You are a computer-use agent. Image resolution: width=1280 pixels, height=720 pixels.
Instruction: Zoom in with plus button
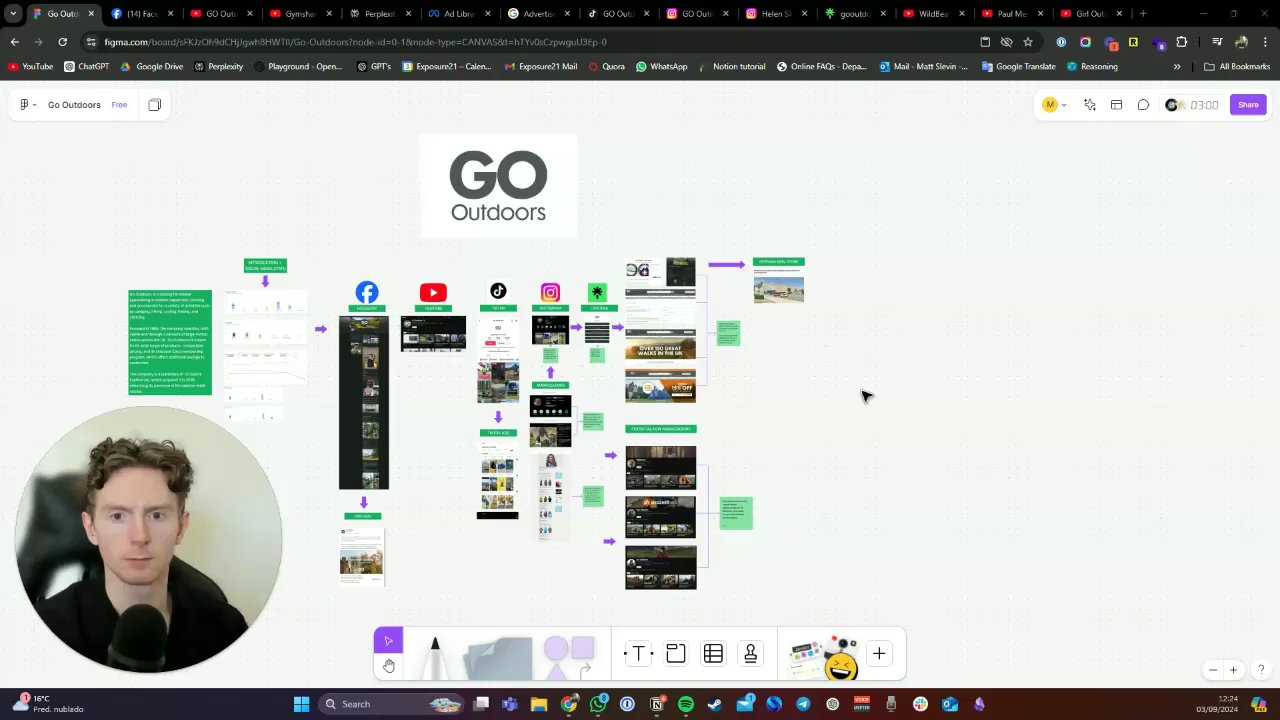point(1233,670)
